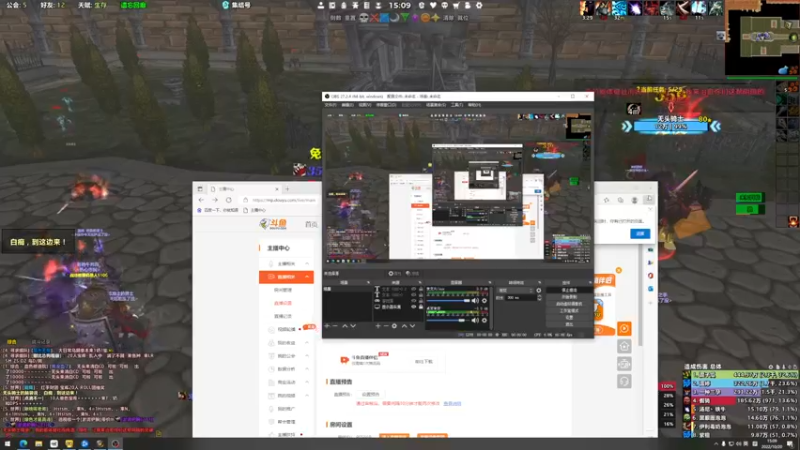Move scene down arrow in OBS Scenes panel
Viewport: 800px width, 450px height.
(353, 326)
